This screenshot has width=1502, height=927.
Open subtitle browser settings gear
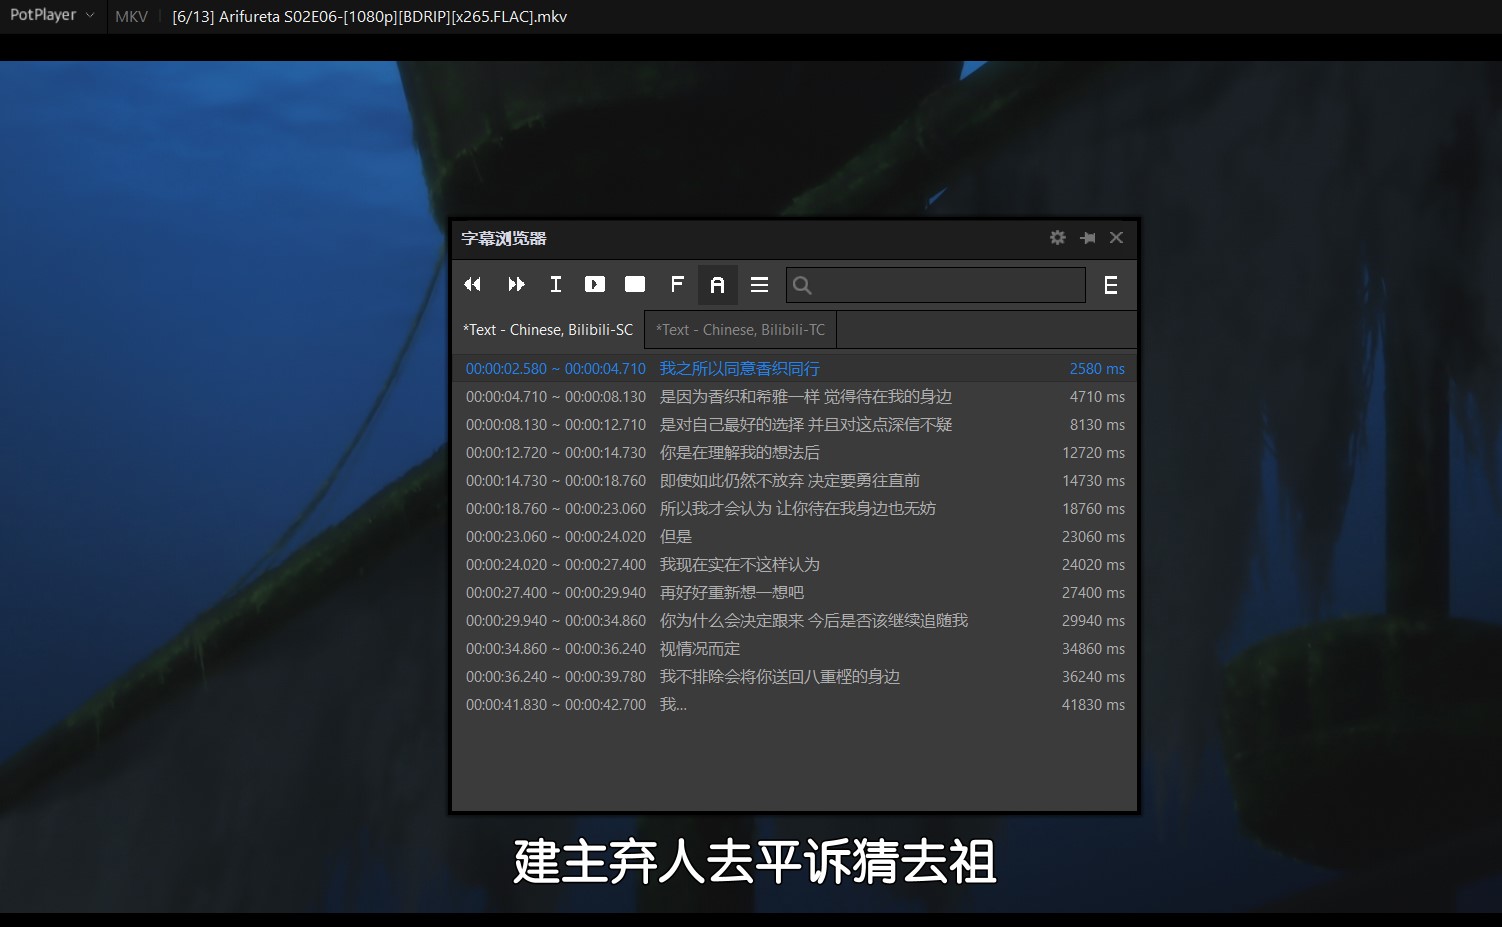(1058, 238)
